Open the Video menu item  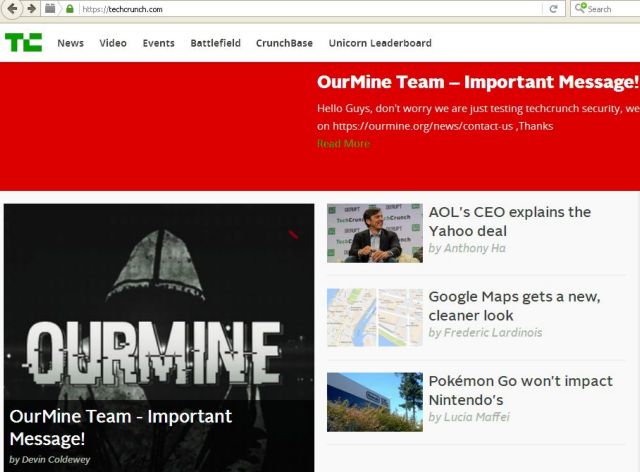(x=113, y=43)
